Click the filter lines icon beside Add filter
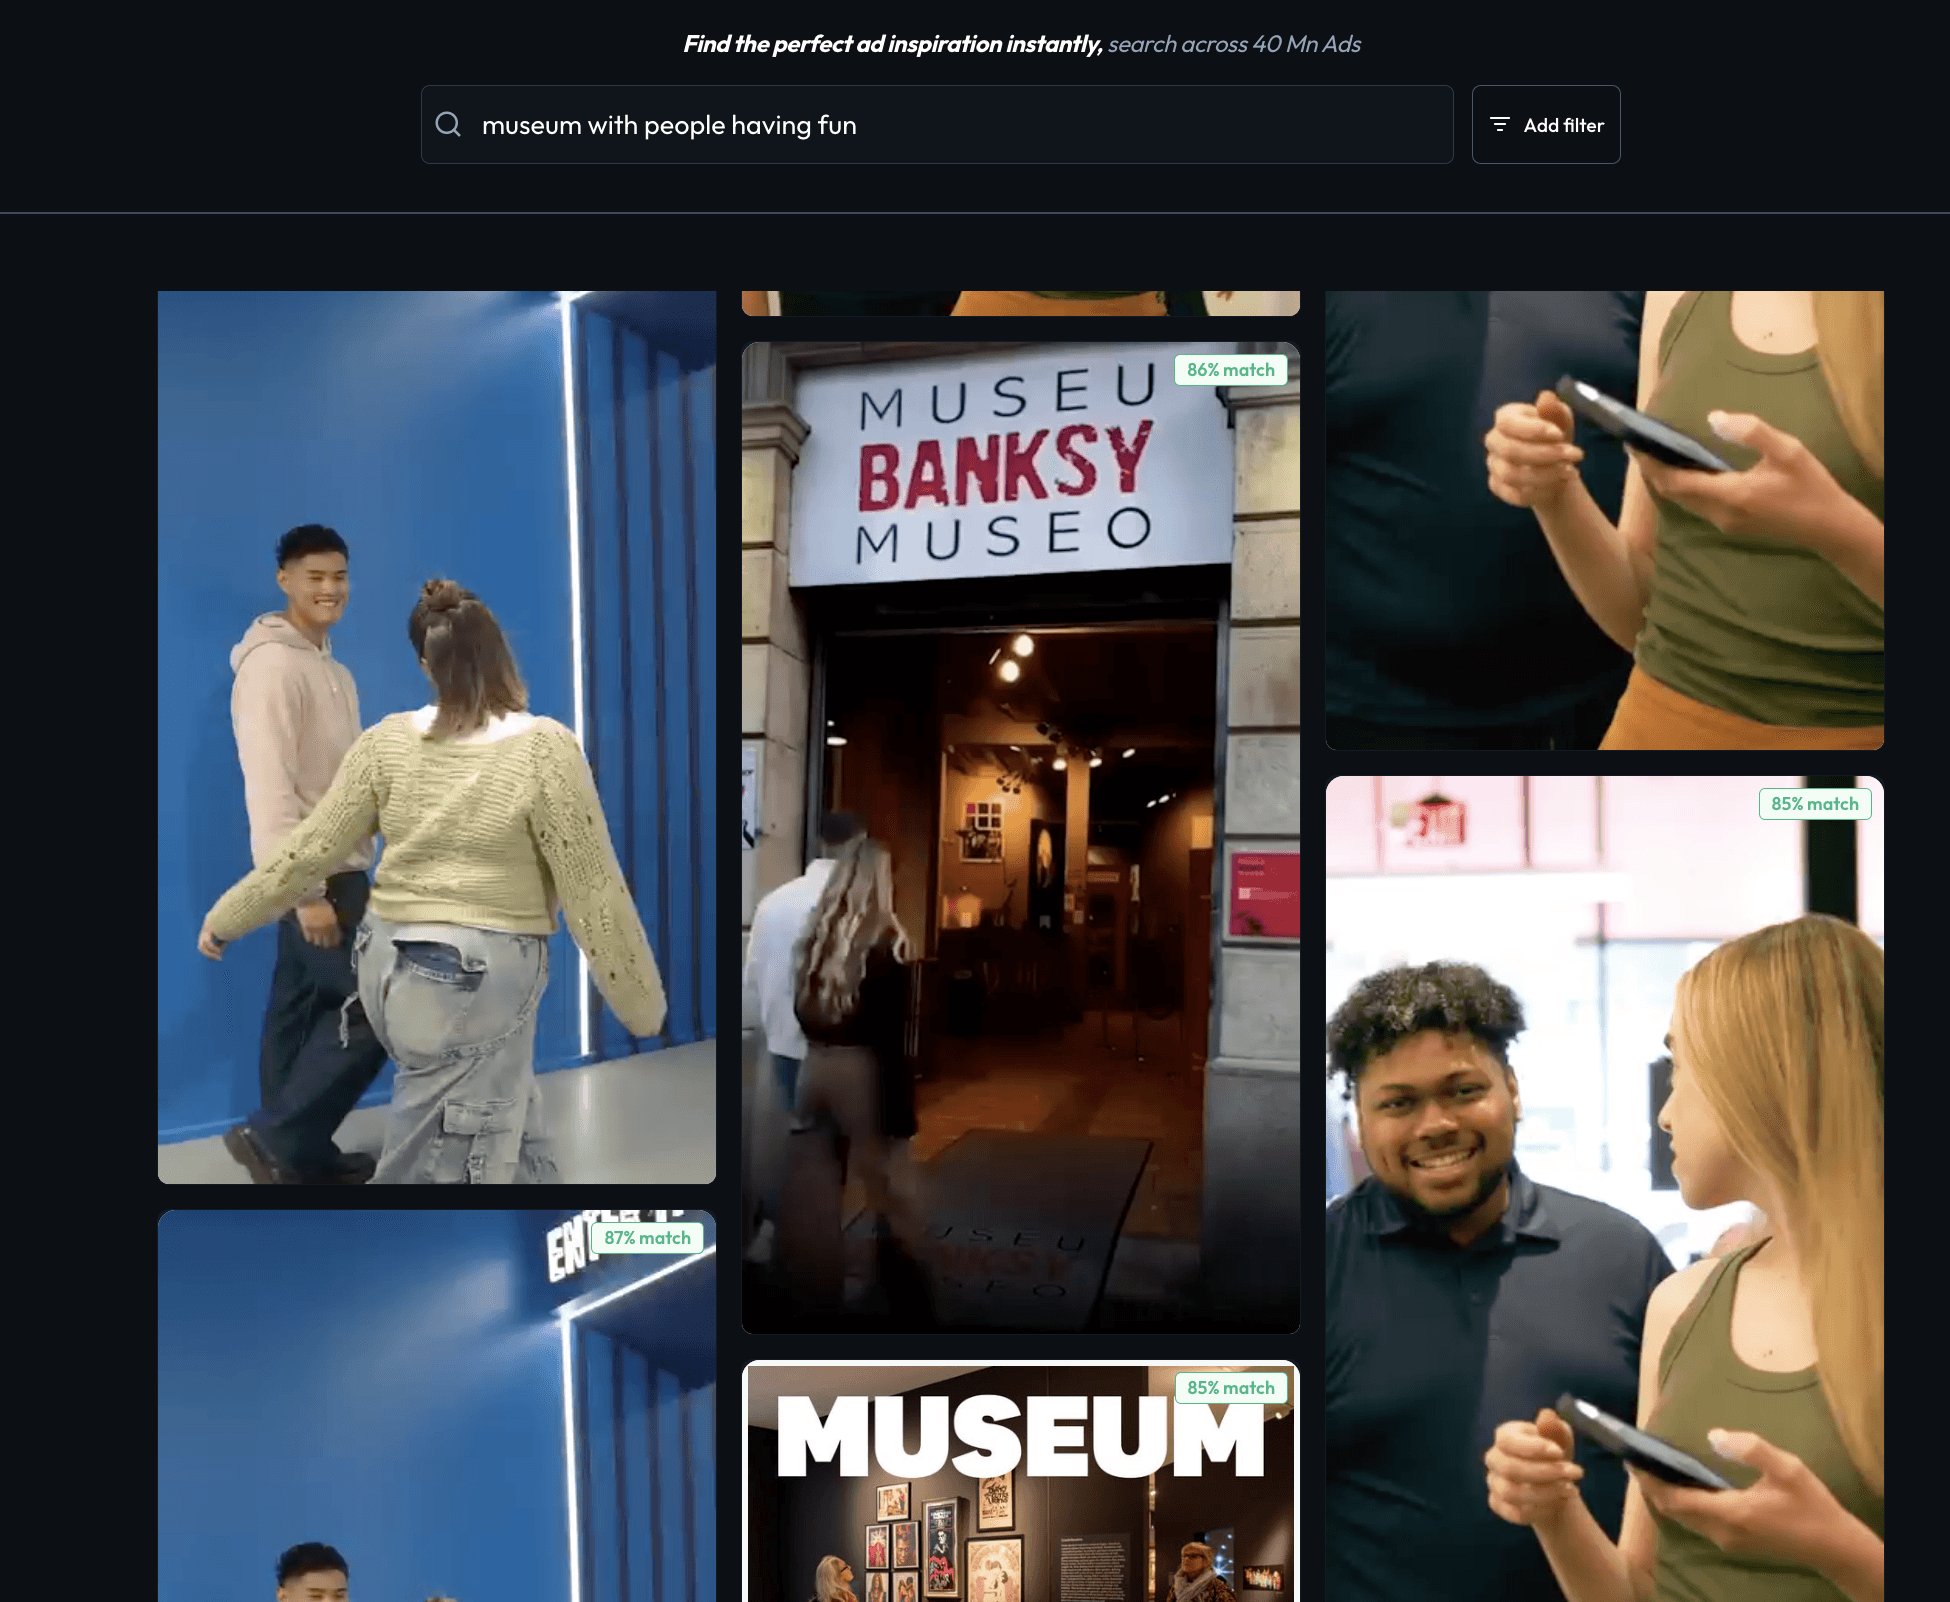Viewport: 1950px width, 1602px height. pyautogui.click(x=1499, y=124)
